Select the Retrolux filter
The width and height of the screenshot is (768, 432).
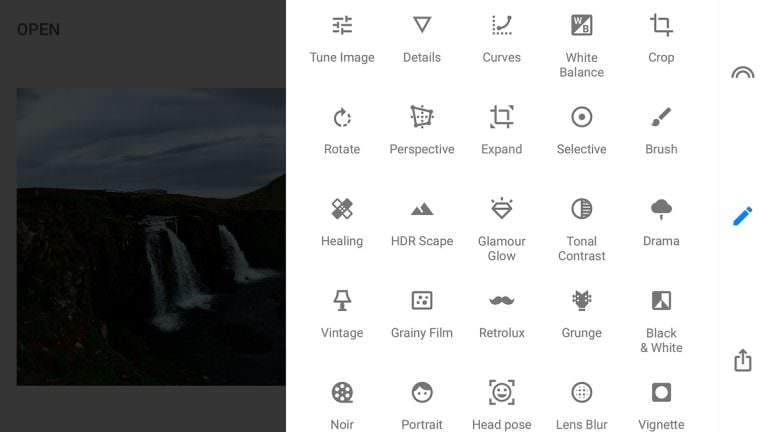coord(502,314)
